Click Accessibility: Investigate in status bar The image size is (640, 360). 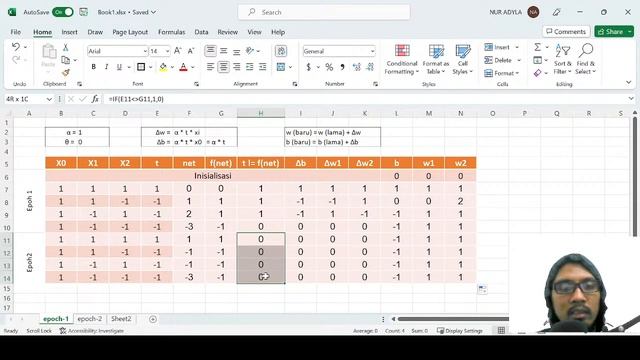point(91,331)
